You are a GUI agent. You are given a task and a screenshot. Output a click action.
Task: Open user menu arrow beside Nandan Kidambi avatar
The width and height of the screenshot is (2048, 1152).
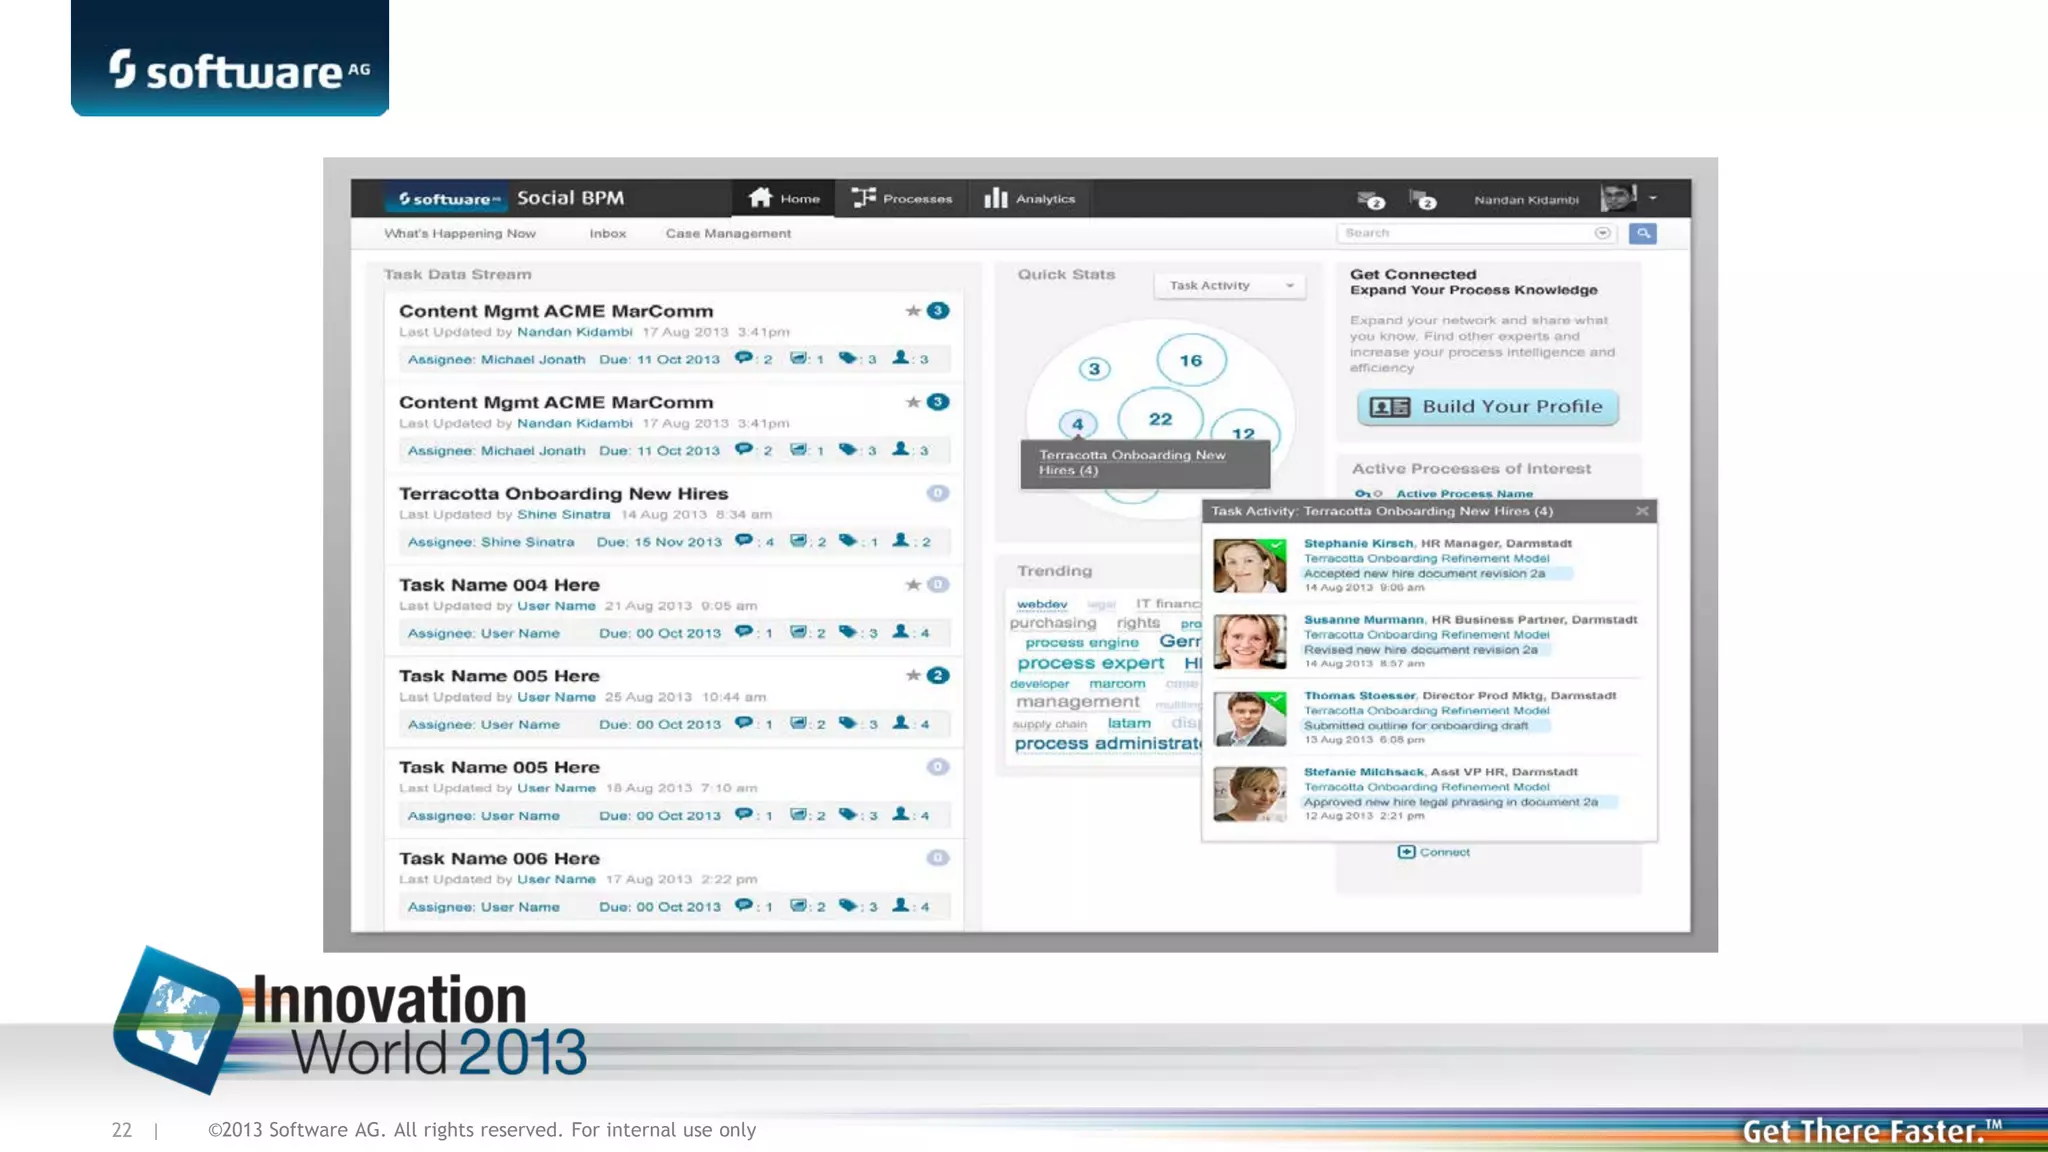point(1653,198)
